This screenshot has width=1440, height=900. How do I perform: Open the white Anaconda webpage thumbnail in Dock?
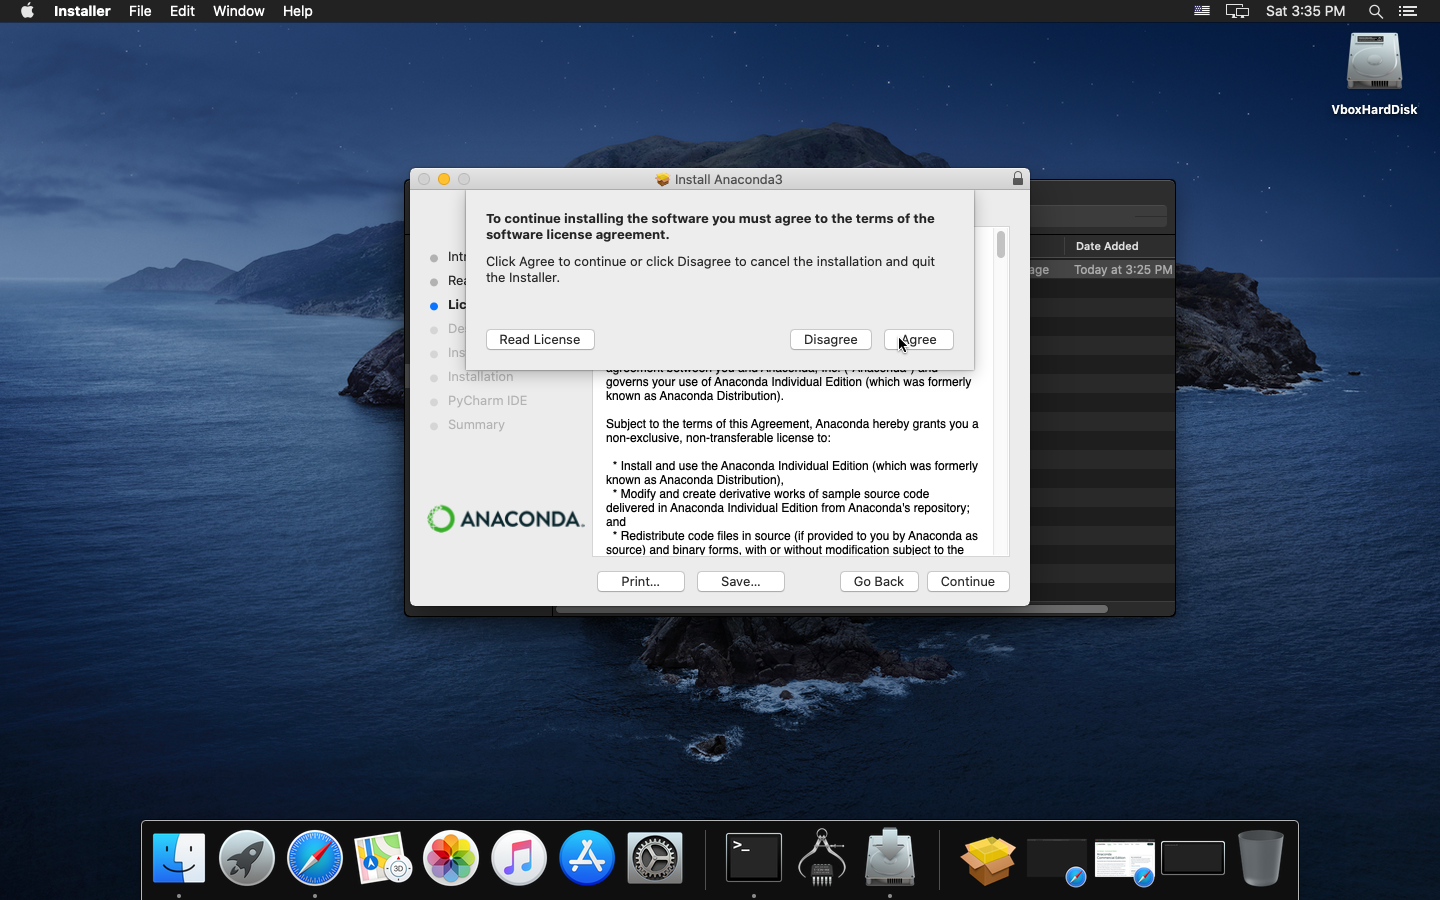[x=1125, y=860]
